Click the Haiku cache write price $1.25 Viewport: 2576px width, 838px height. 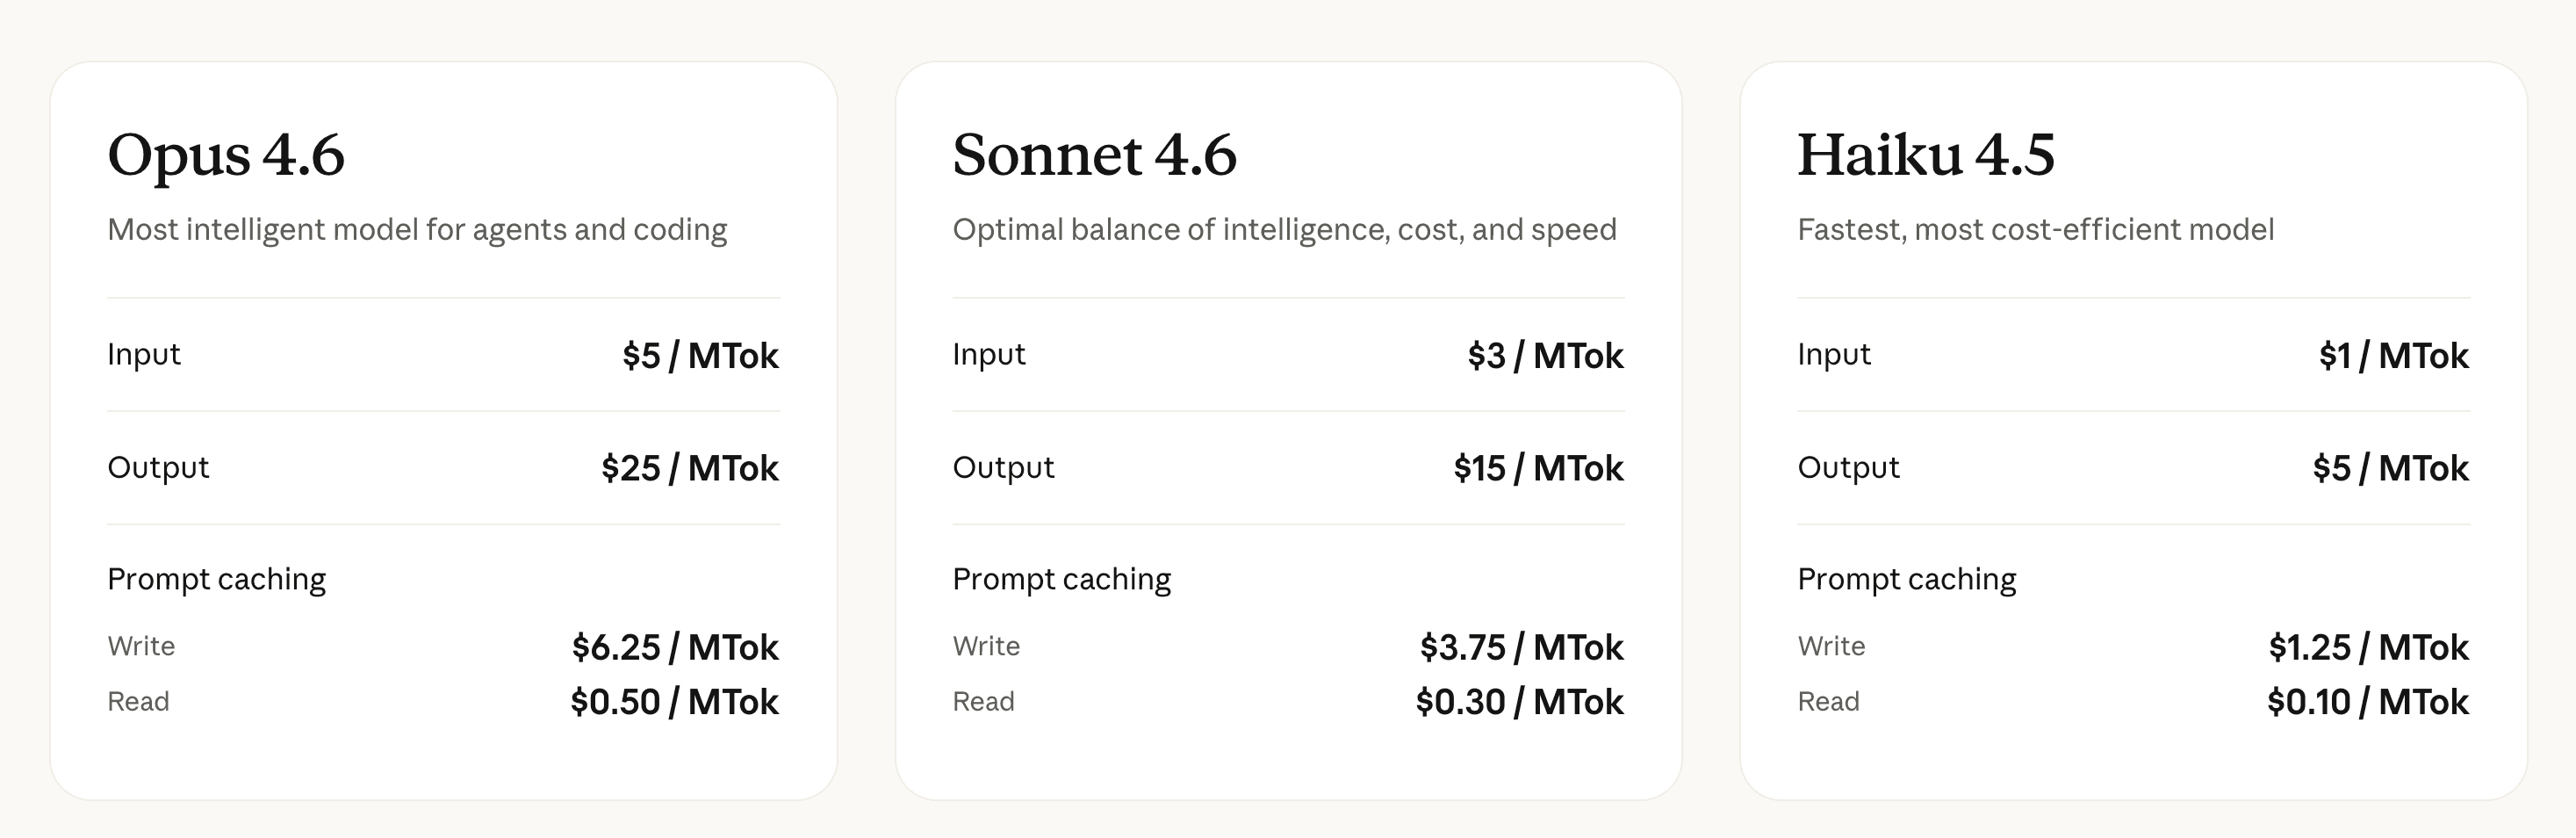coord(2368,648)
